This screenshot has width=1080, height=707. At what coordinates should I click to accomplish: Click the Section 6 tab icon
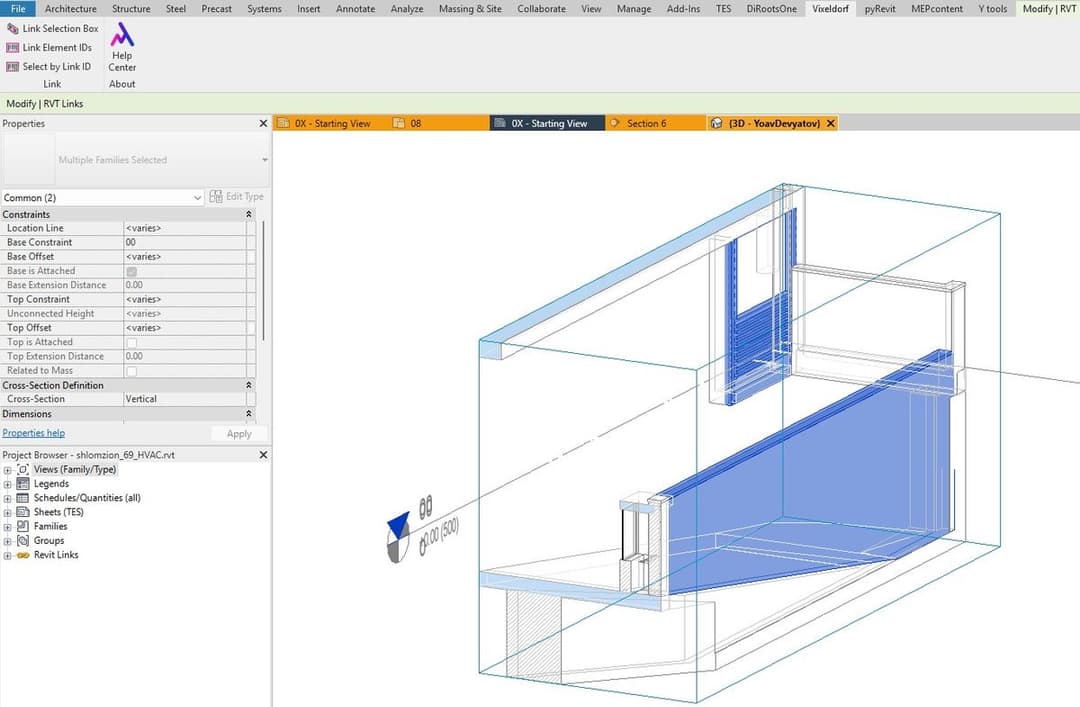(x=615, y=123)
